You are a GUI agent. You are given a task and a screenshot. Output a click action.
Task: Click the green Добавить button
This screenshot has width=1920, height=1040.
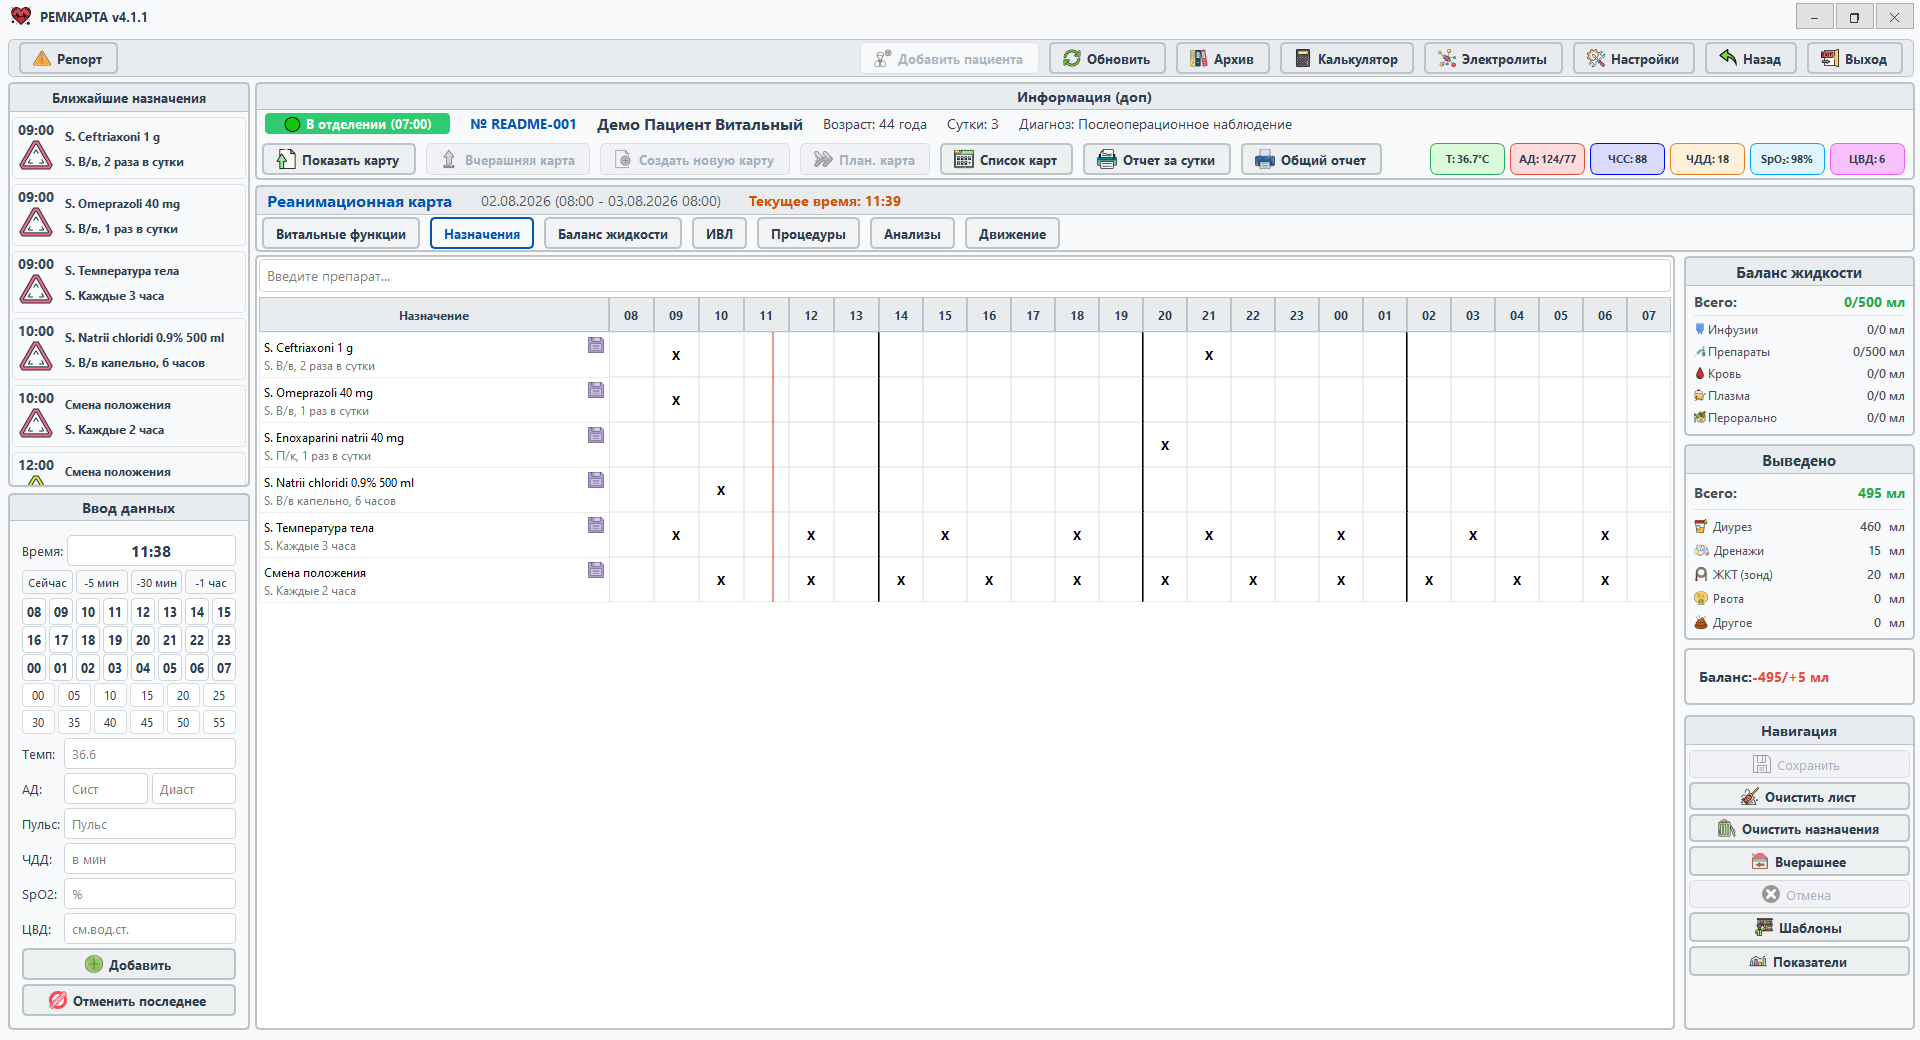tap(129, 965)
